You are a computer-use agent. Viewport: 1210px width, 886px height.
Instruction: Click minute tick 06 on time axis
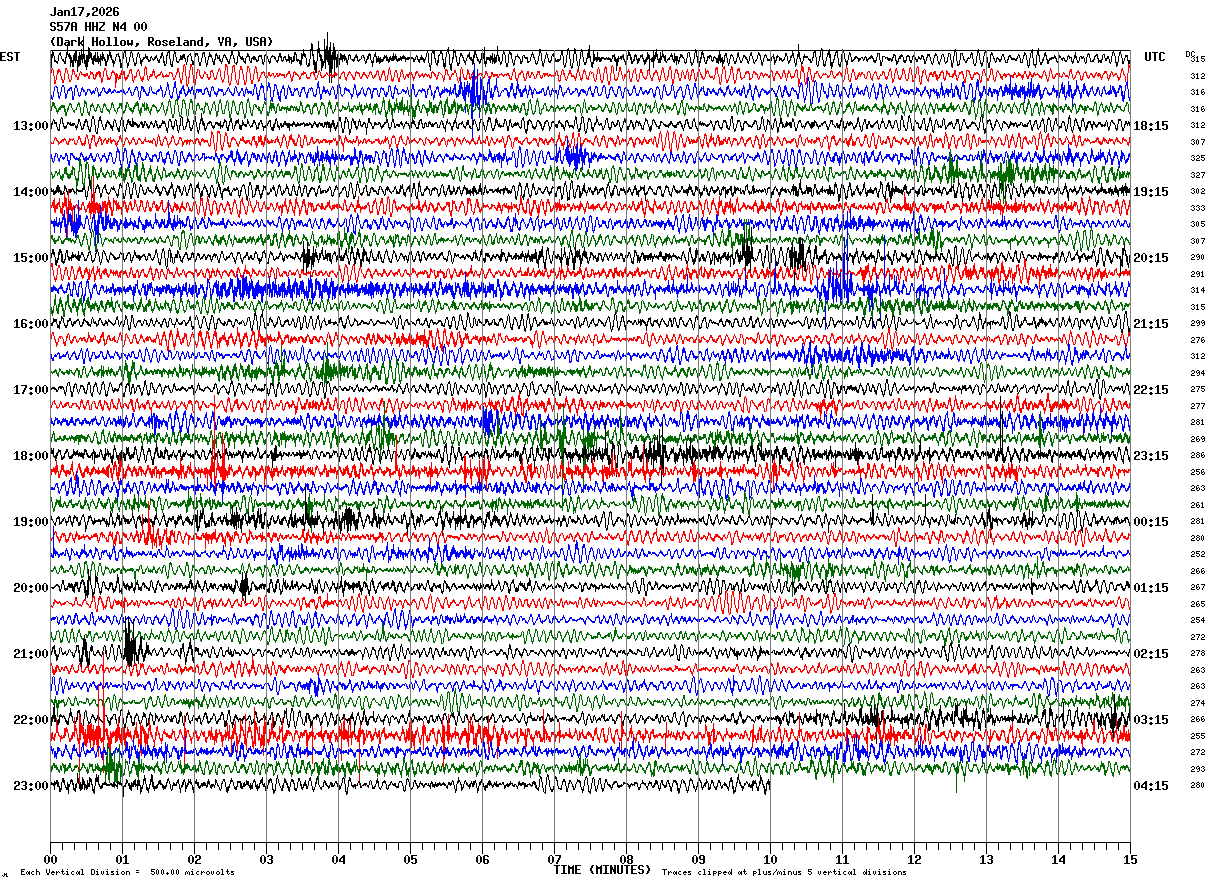[482, 859]
